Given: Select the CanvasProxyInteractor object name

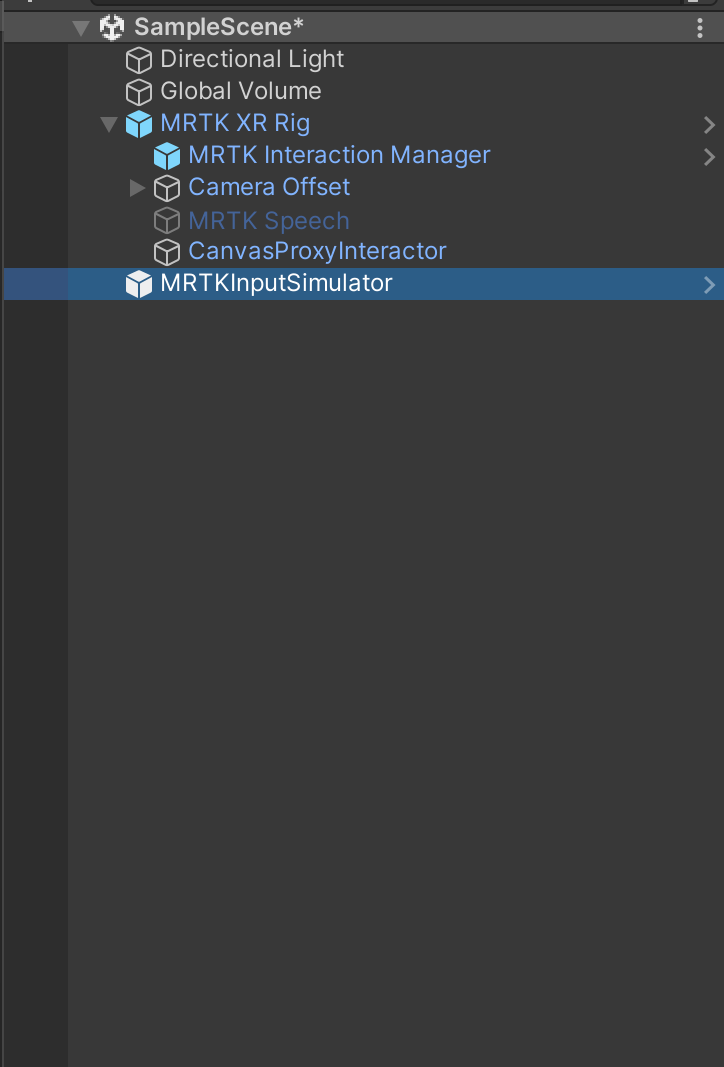Looking at the screenshot, I should point(317,251).
